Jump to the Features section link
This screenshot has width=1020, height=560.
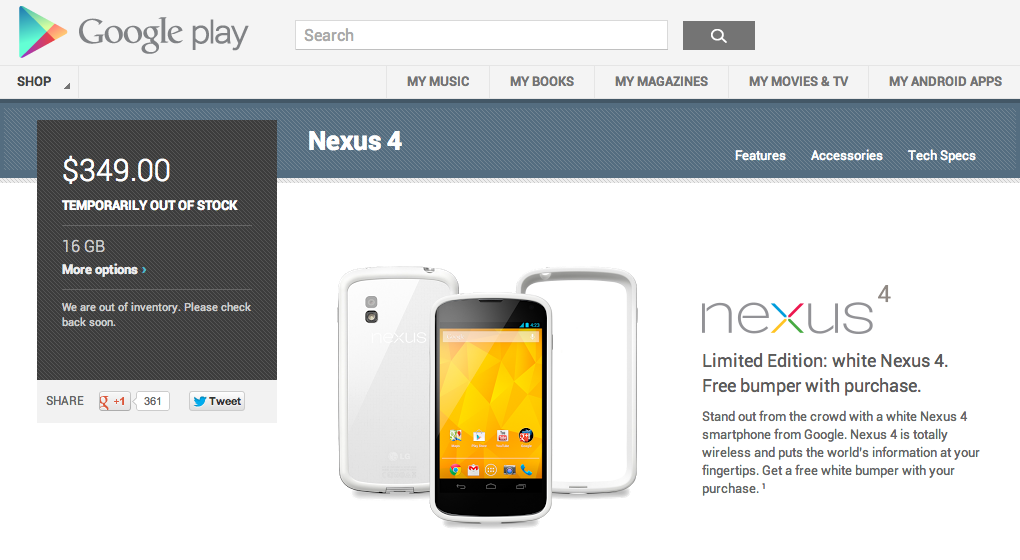760,155
